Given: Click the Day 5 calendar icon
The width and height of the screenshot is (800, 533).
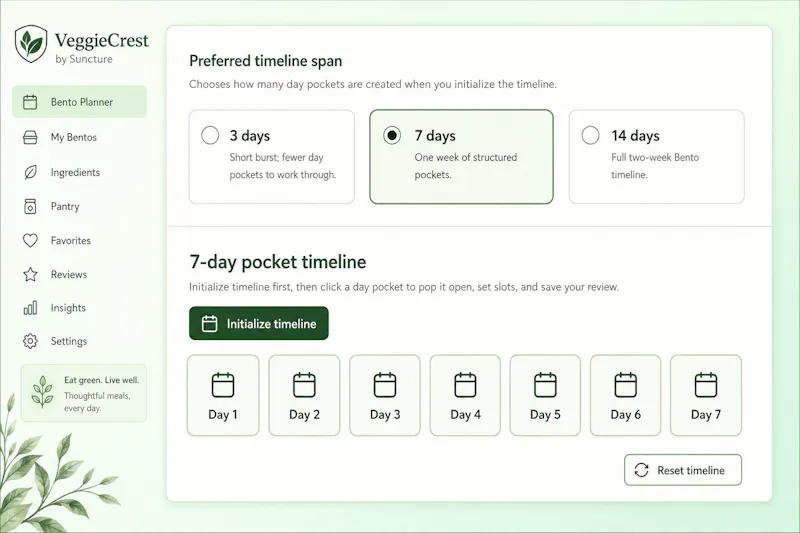Looking at the screenshot, I should point(545,385).
